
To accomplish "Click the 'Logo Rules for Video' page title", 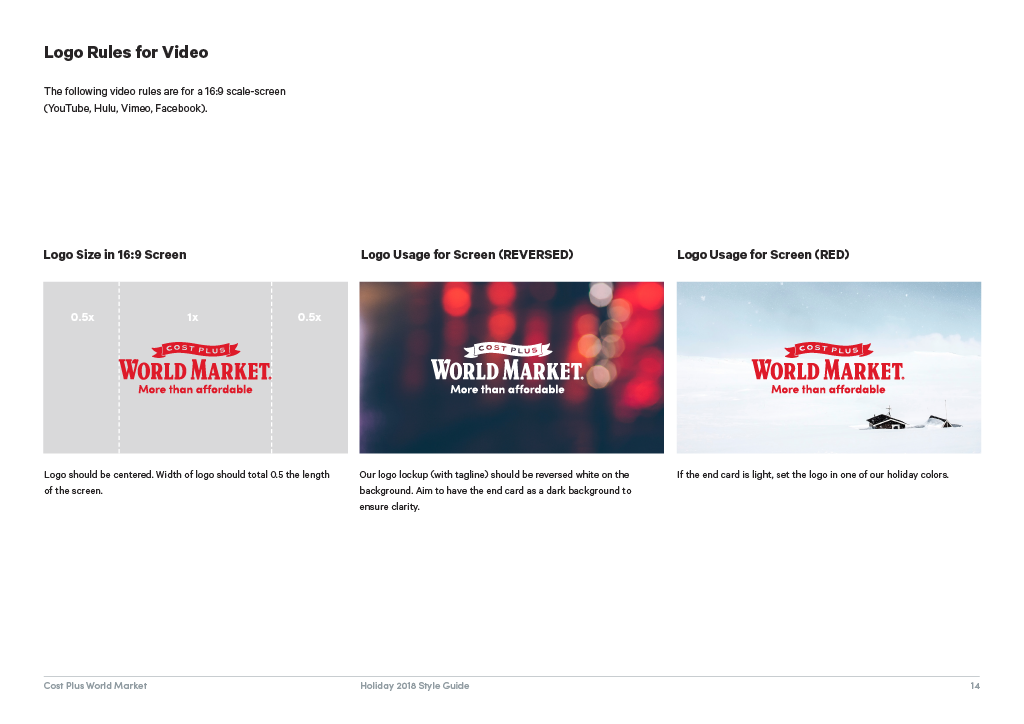I will [x=126, y=52].
